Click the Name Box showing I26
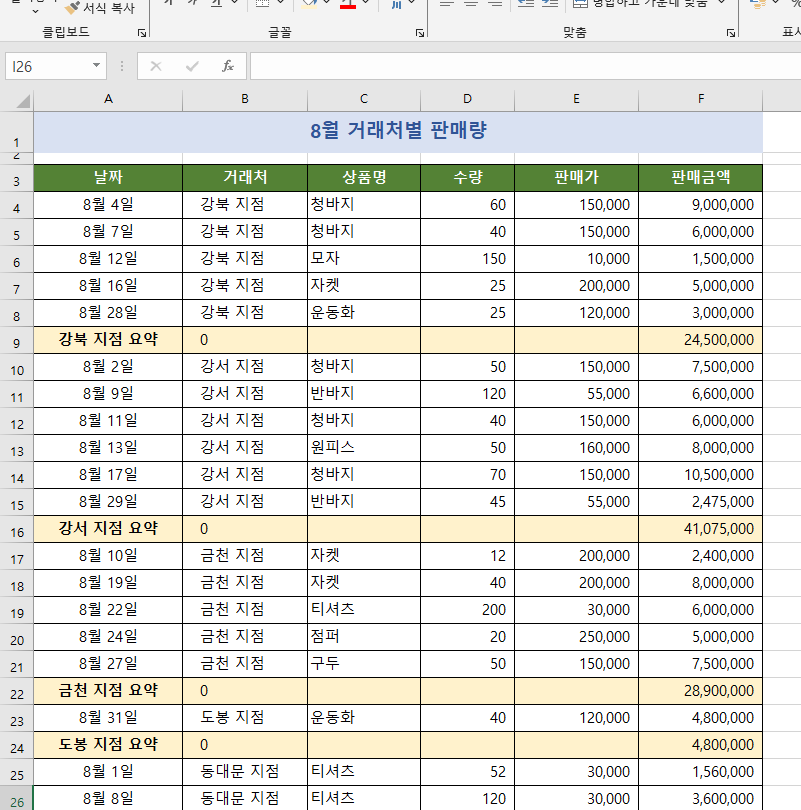The image size is (801, 810). (56, 66)
